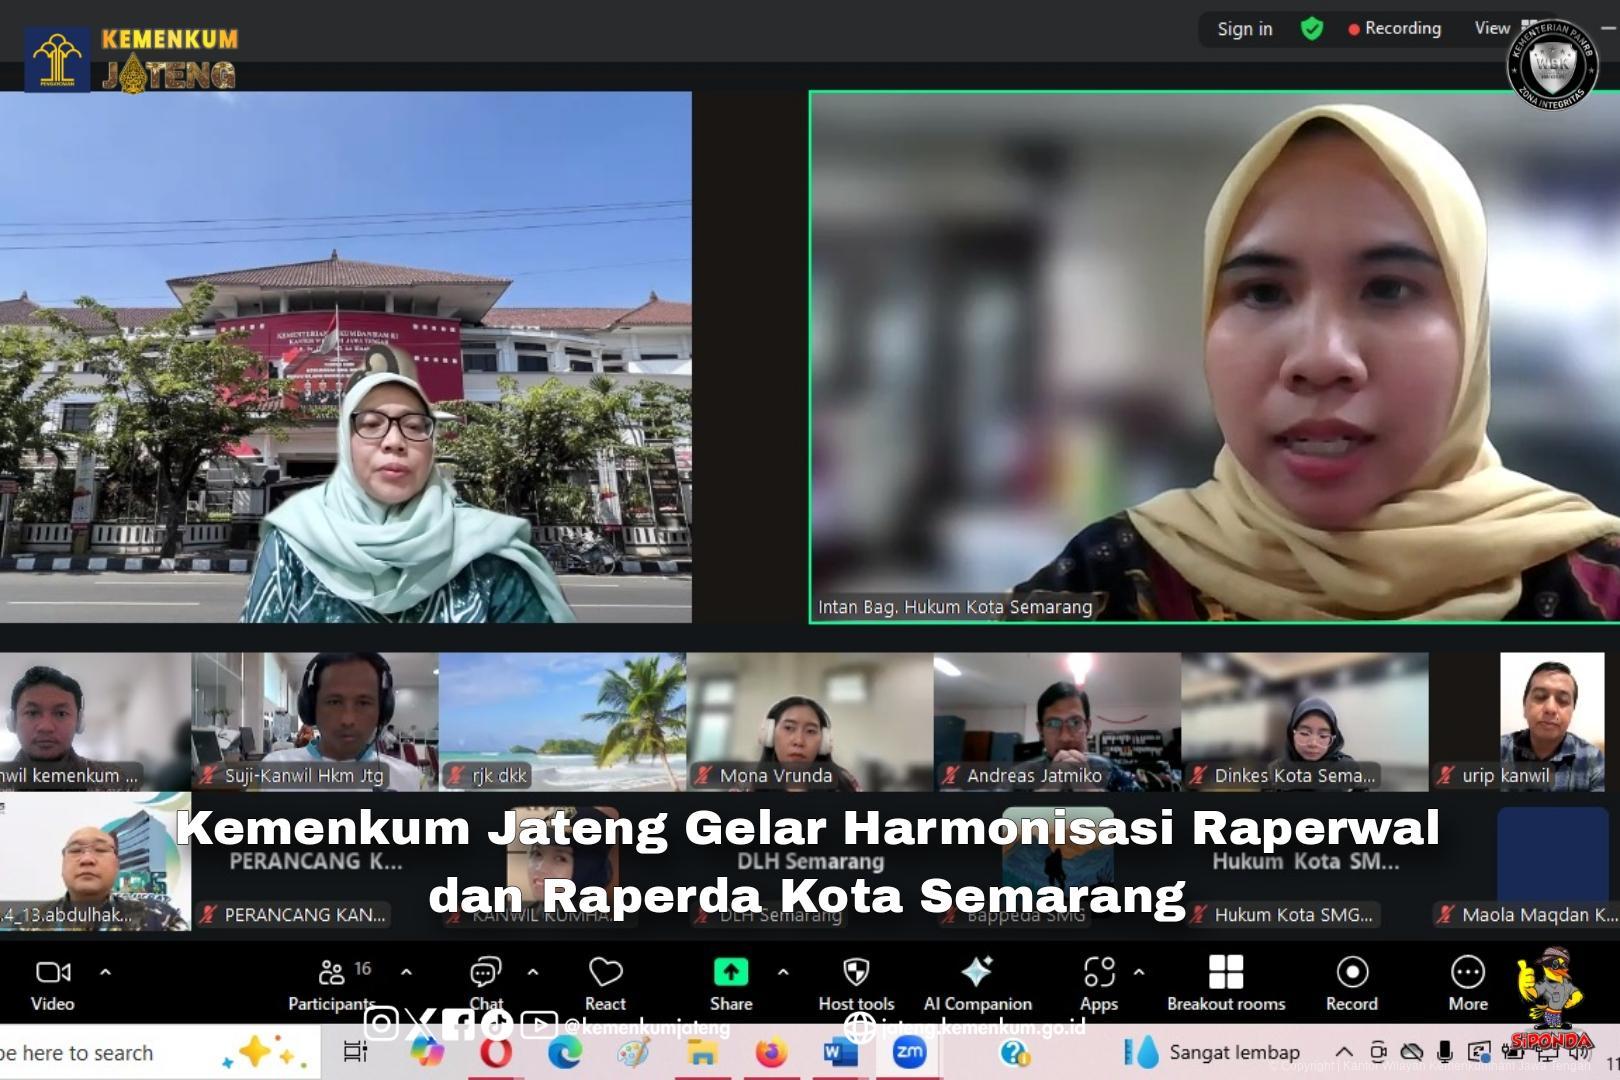This screenshot has width=1620, height=1080.
Task: Open the React emoji menu
Action: (605, 984)
